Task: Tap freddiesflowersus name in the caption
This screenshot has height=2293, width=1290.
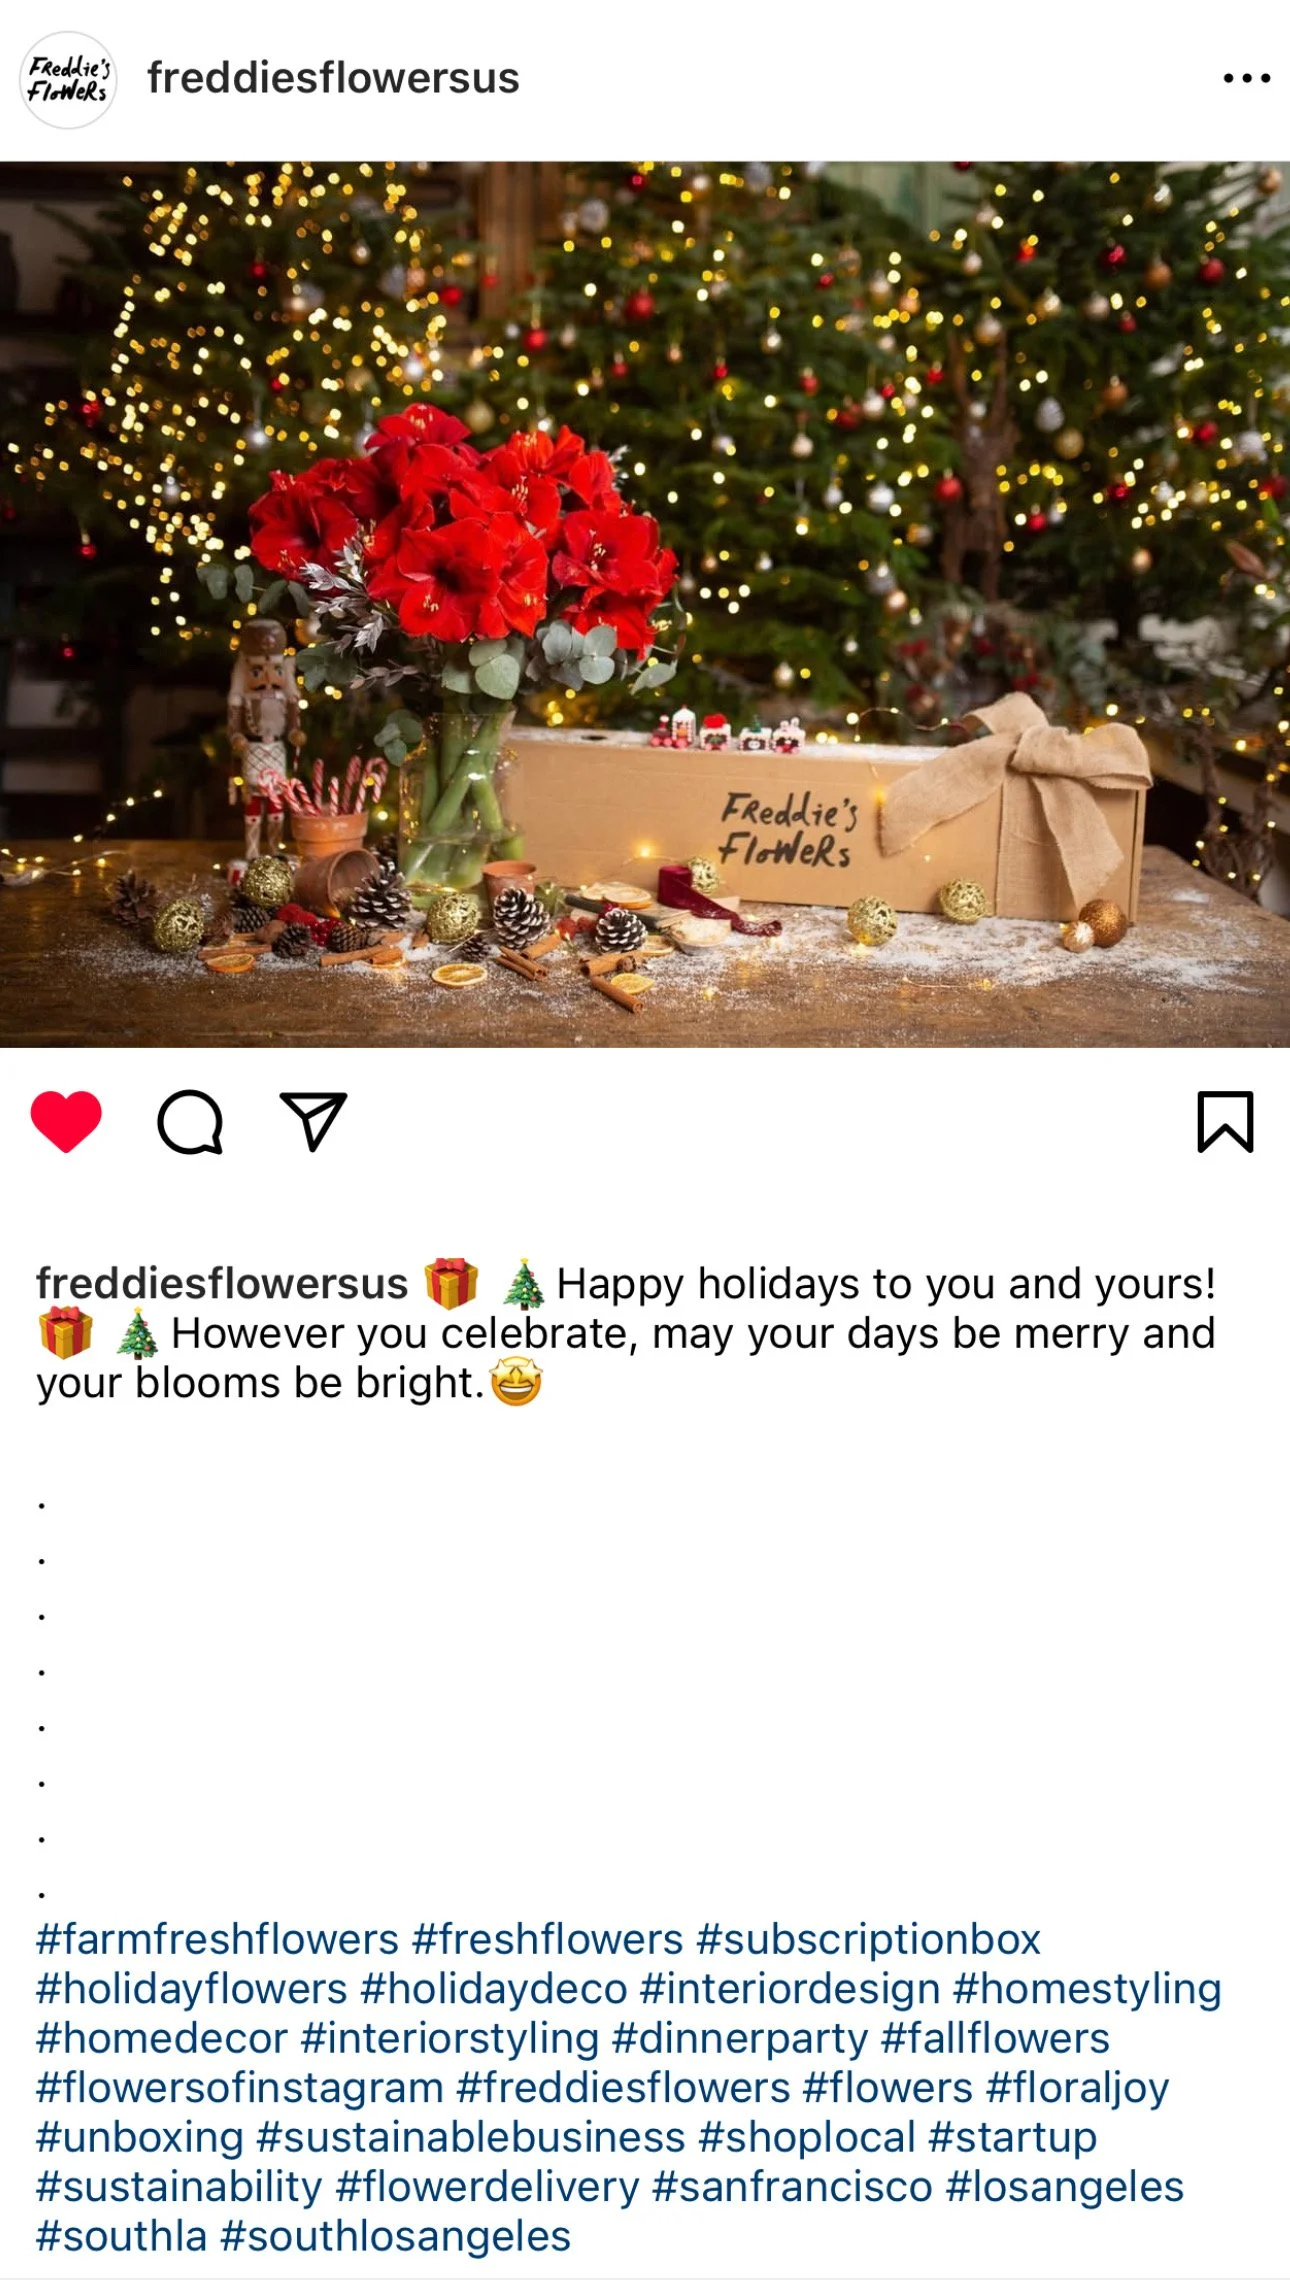Action: point(222,1284)
